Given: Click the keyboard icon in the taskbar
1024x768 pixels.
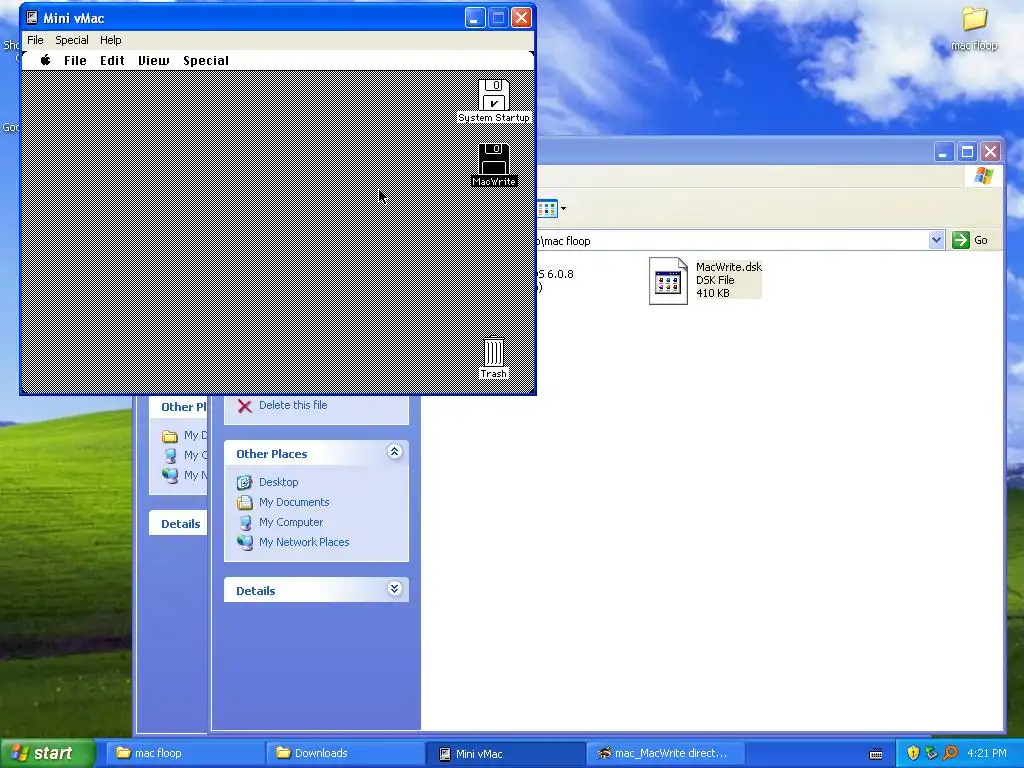Looking at the screenshot, I should 876,754.
